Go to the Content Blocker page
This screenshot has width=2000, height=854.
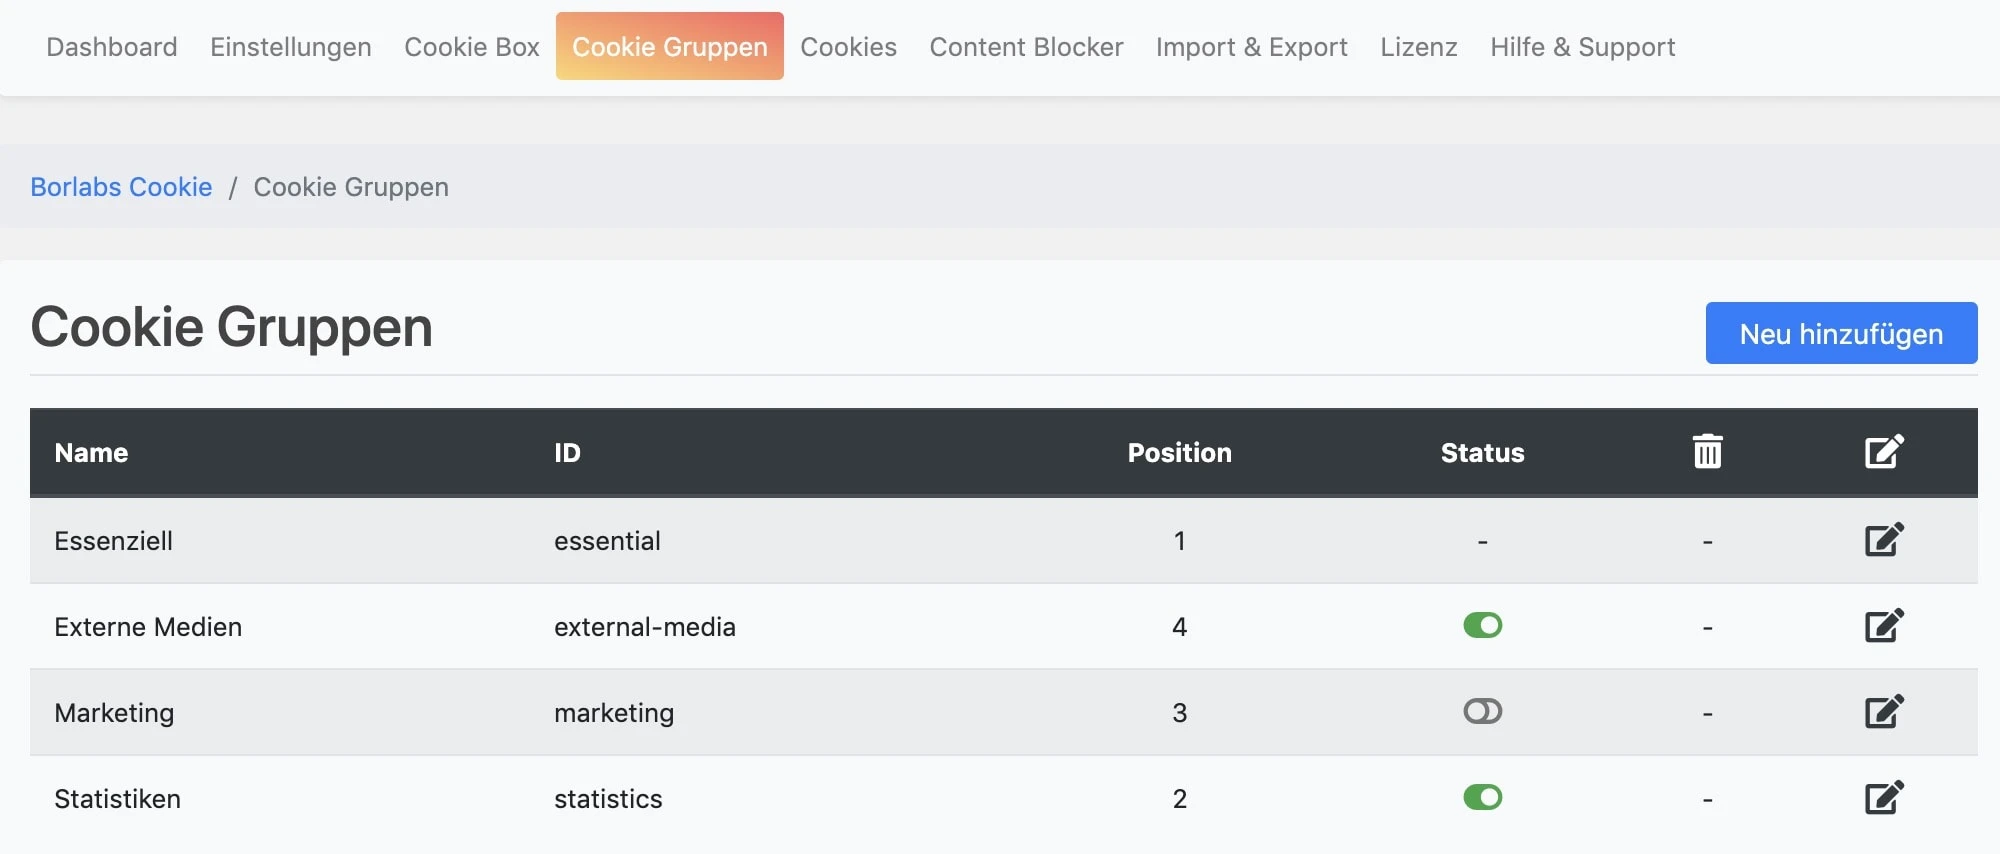pyautogui.click(x=1026, y=46)
